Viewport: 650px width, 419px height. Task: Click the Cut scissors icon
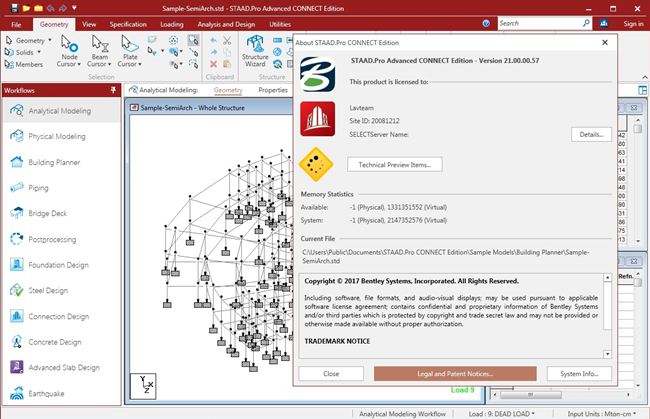point(227,41)
